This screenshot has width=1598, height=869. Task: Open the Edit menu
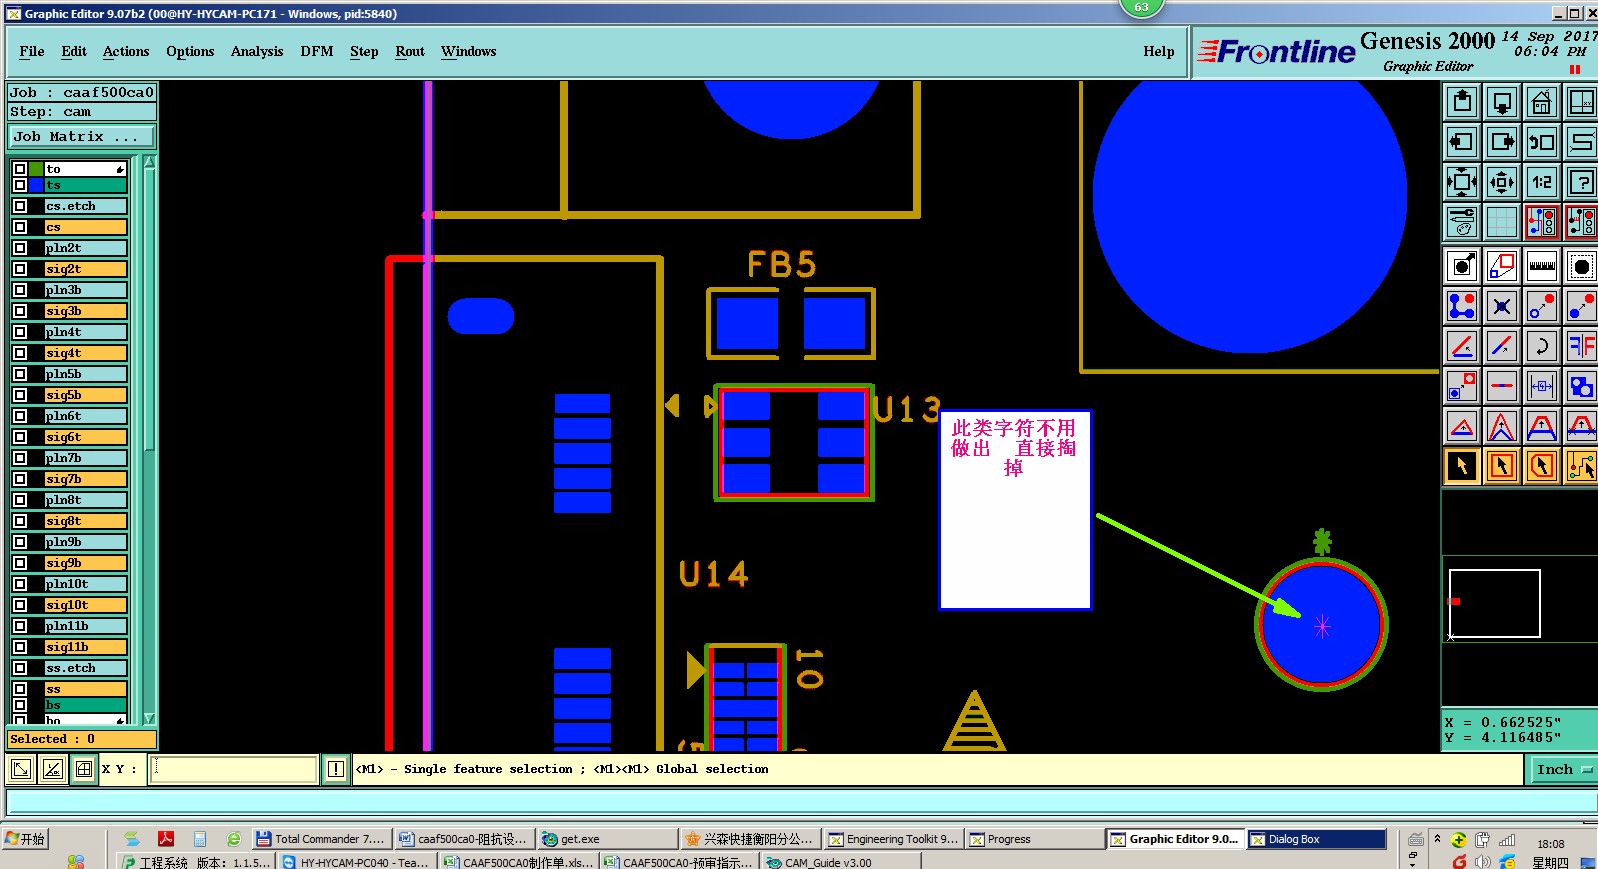74,51
